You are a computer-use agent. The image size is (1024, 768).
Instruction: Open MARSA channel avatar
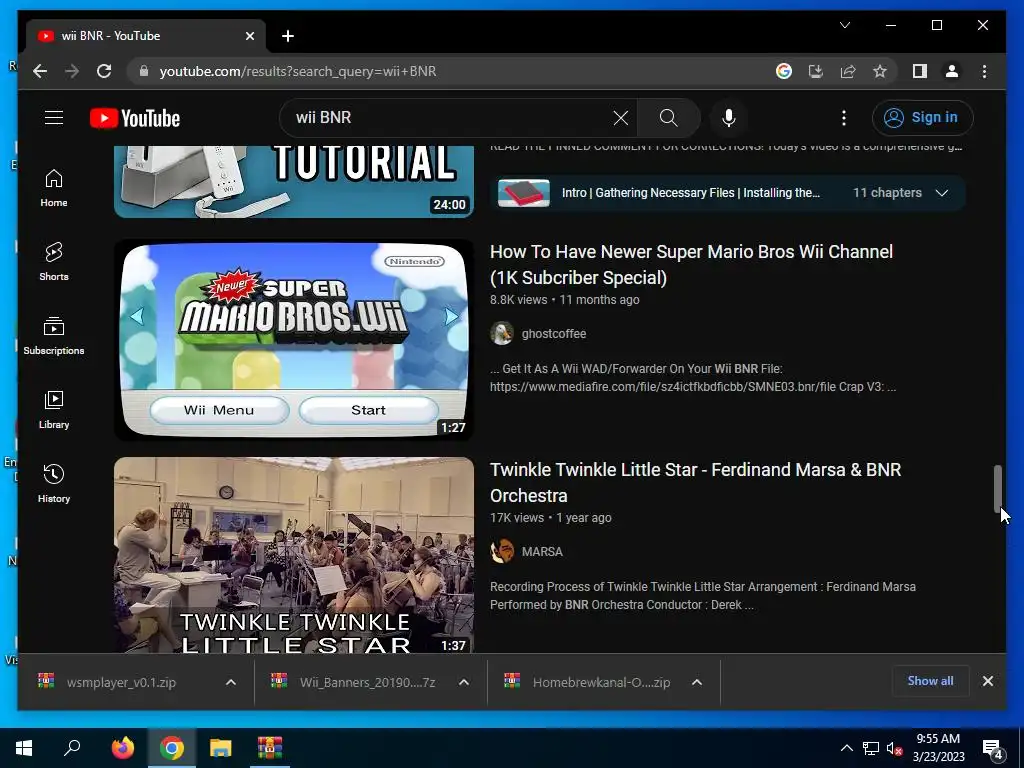[502, 551]
